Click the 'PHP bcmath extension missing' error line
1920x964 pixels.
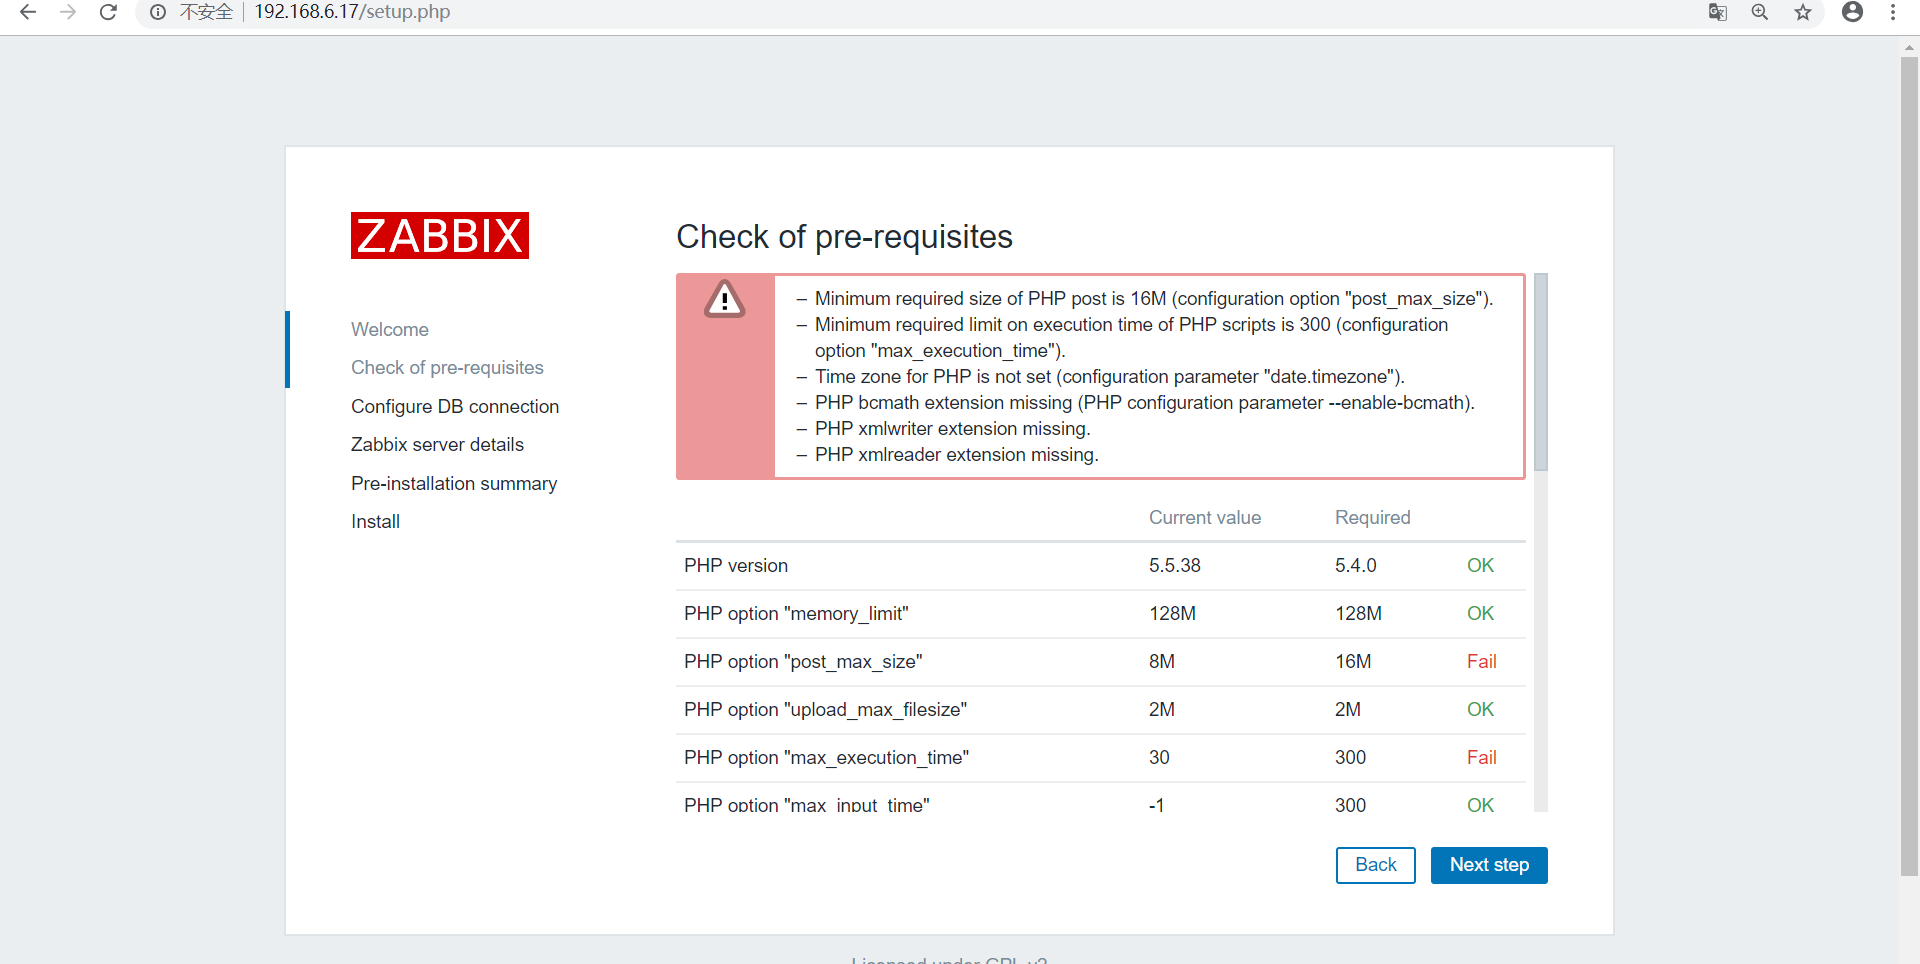pos(1145,403)
